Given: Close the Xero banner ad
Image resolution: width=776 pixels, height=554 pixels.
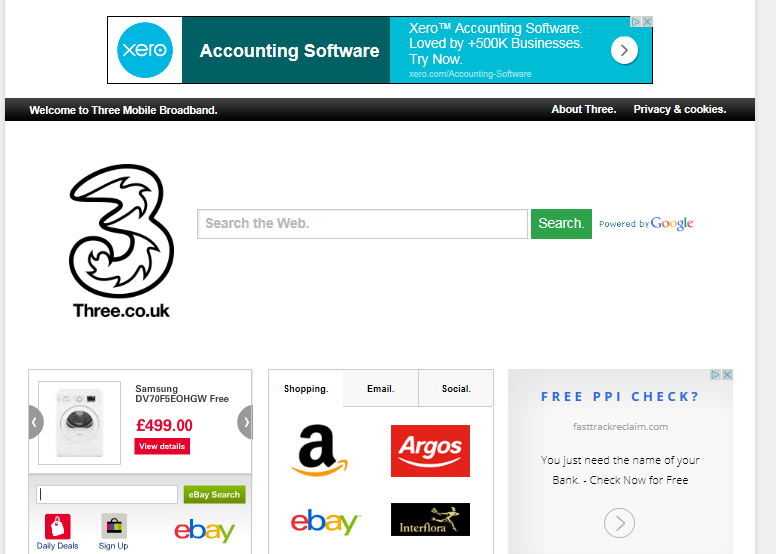Looking at the screenshot, I should click(x=647, y=22).
